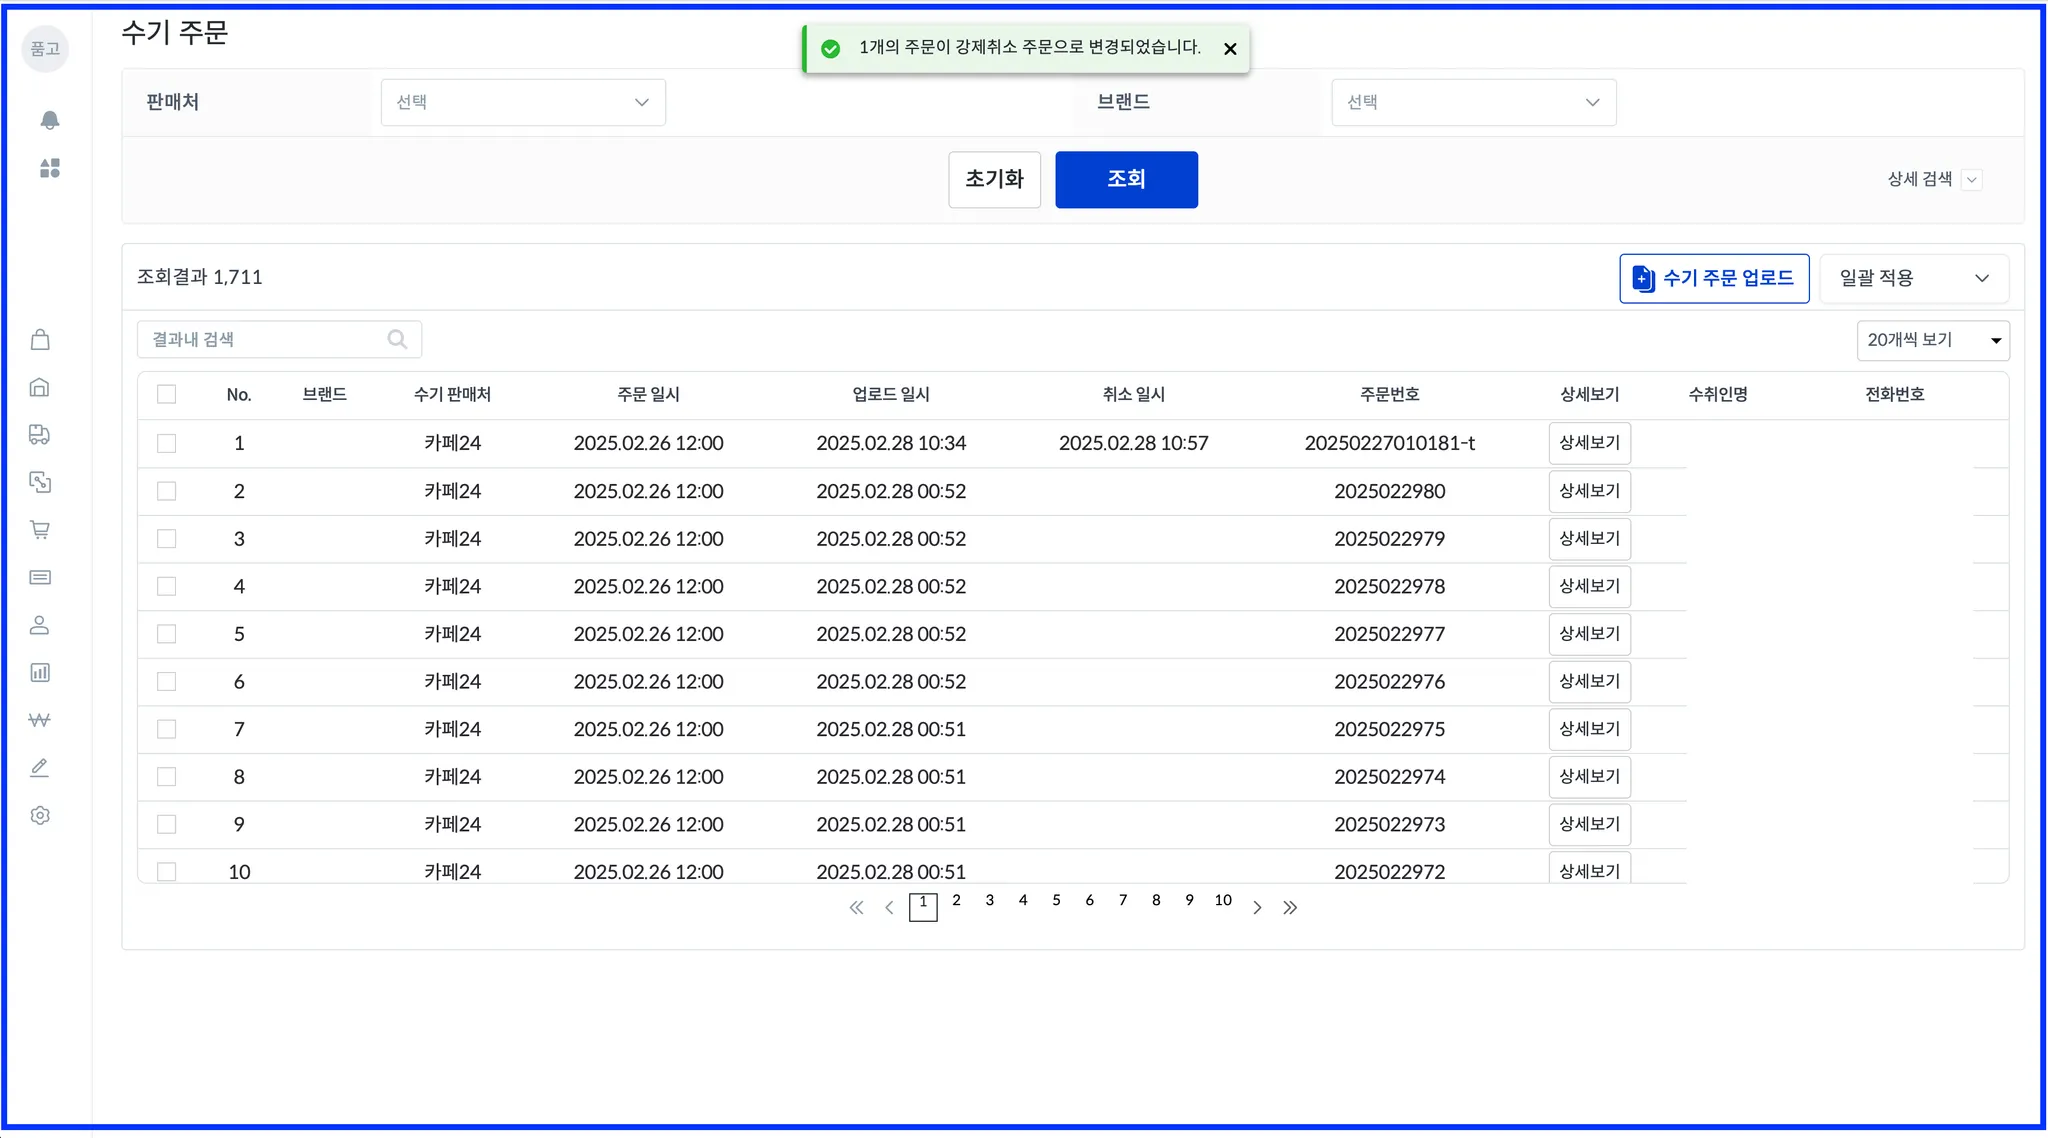Open the shopping cart sidebar icon
2048x1138 pixels.
[x=40, y=530]
